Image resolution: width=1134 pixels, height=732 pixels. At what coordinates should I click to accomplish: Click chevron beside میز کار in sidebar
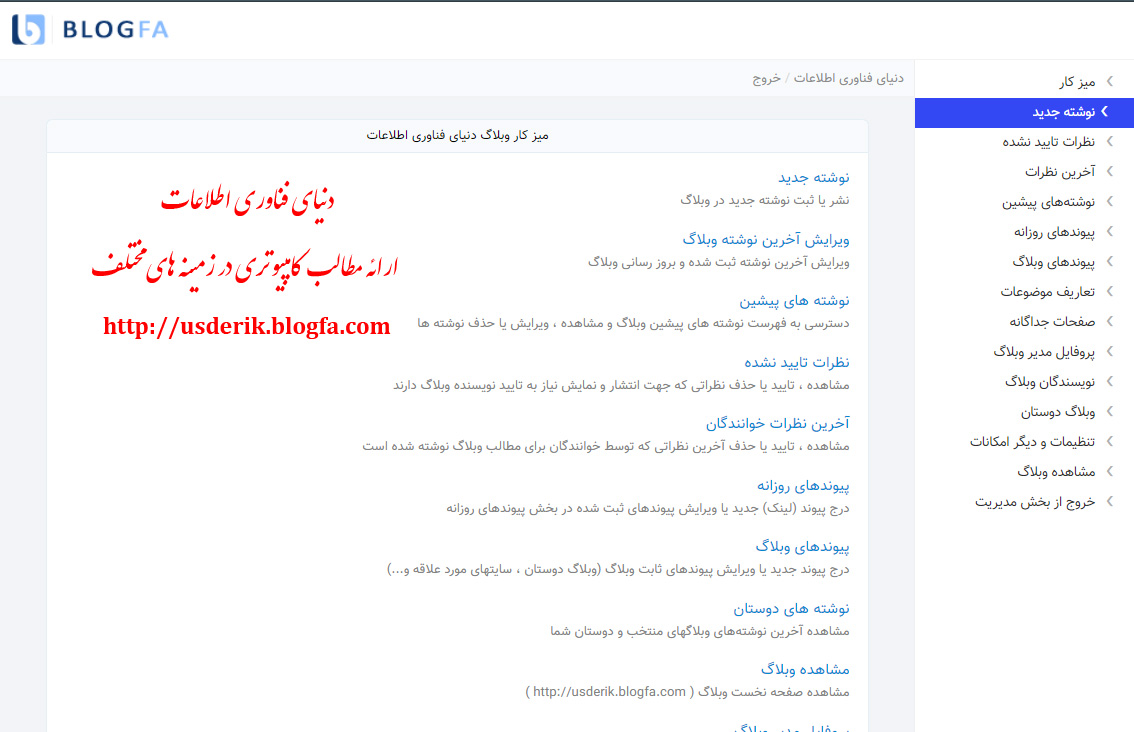tap(1109, 82)
